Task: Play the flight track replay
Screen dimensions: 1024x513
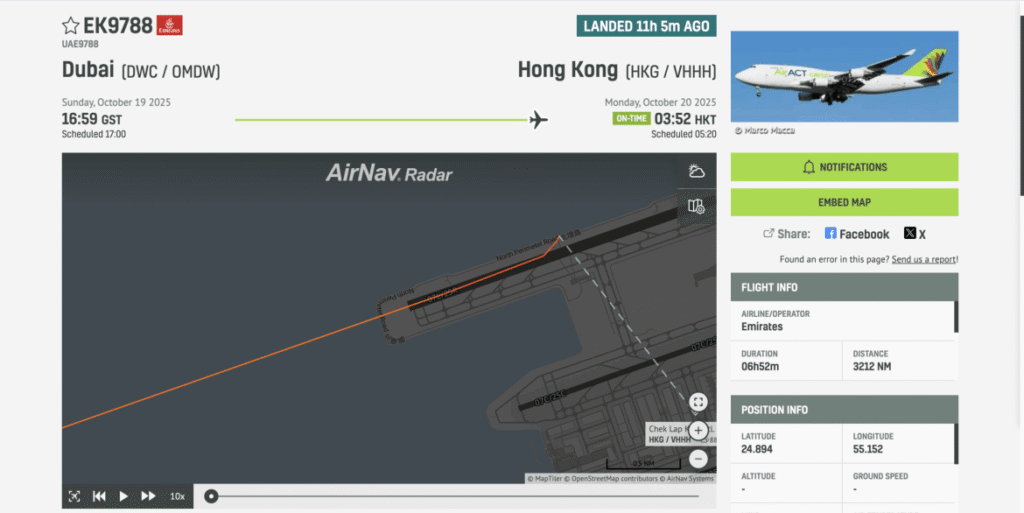Action: tap(124, 496)
